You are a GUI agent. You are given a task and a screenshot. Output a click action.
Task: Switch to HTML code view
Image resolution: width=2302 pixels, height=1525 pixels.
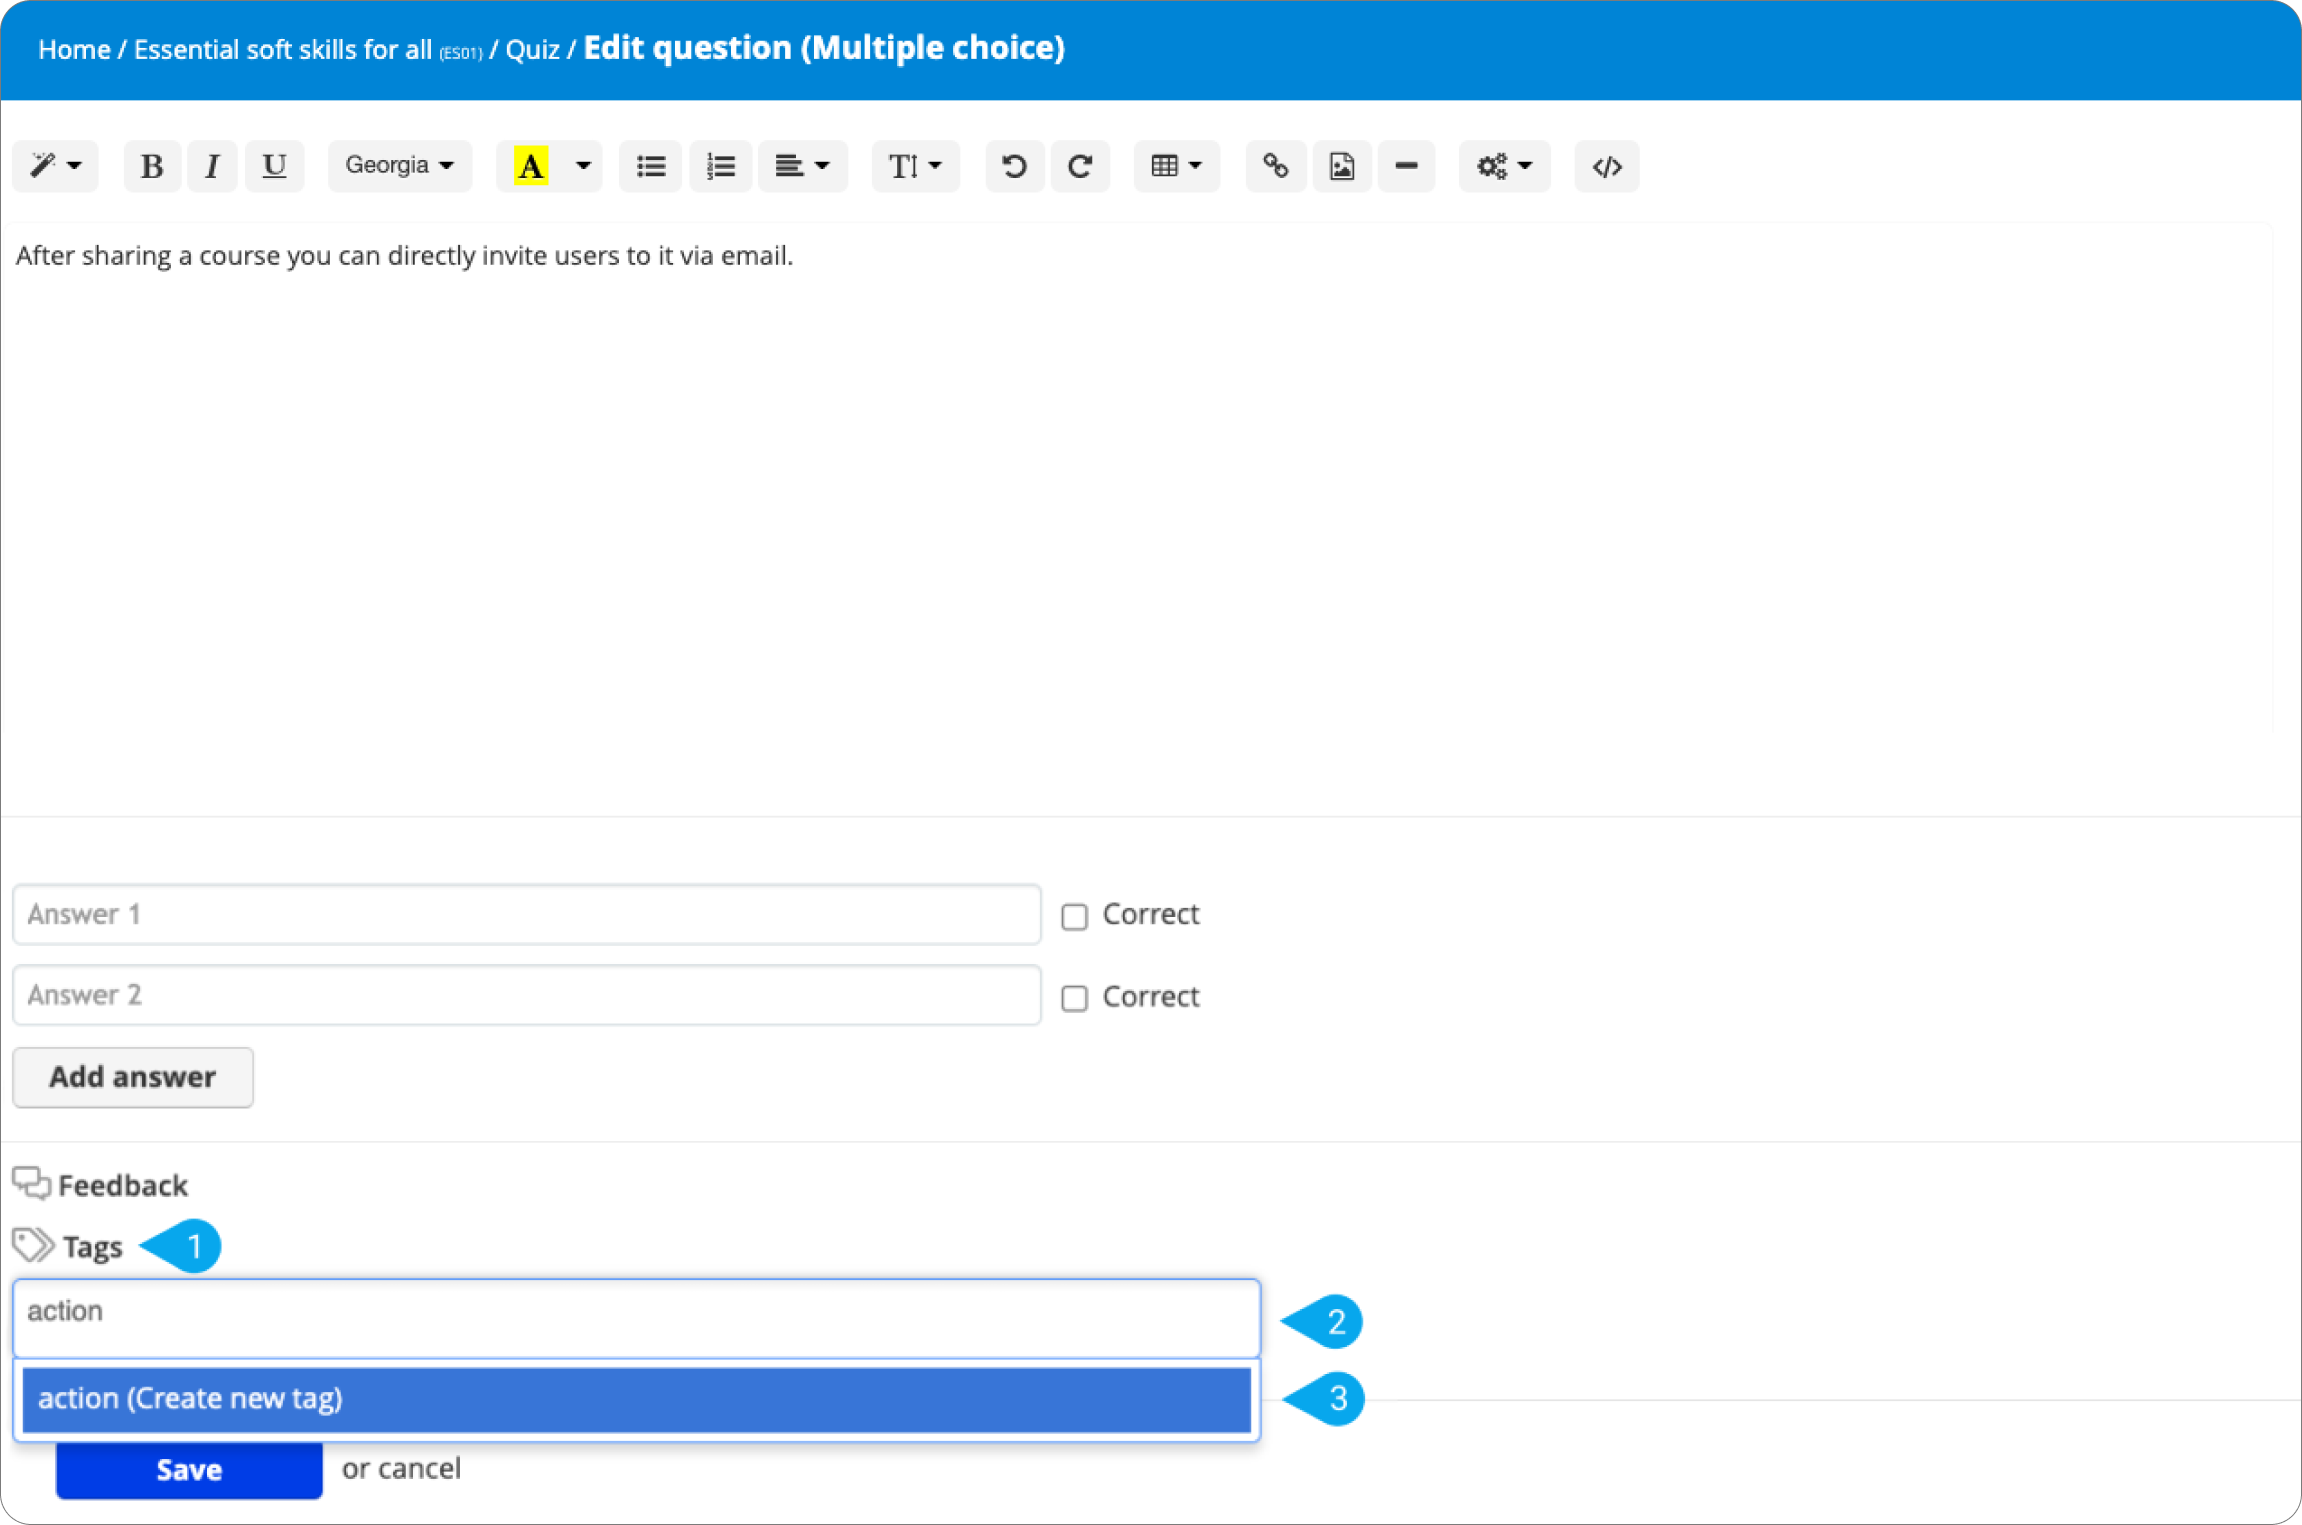pos(1606,165)
